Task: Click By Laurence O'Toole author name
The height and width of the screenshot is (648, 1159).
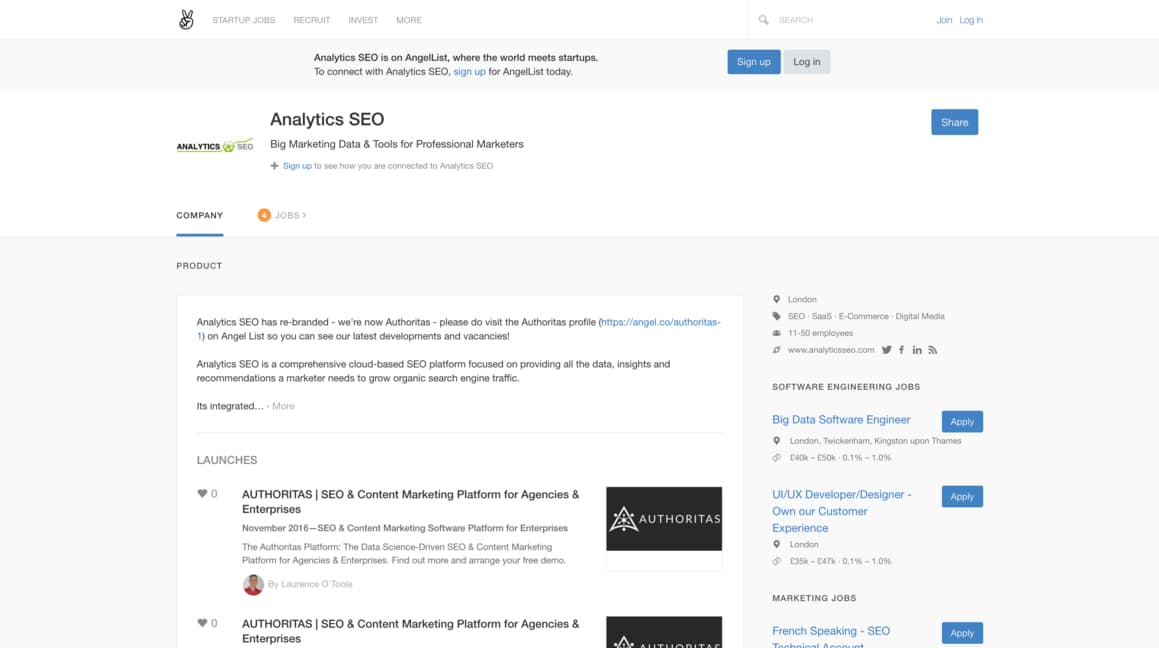Action: [x=310, y=584]
